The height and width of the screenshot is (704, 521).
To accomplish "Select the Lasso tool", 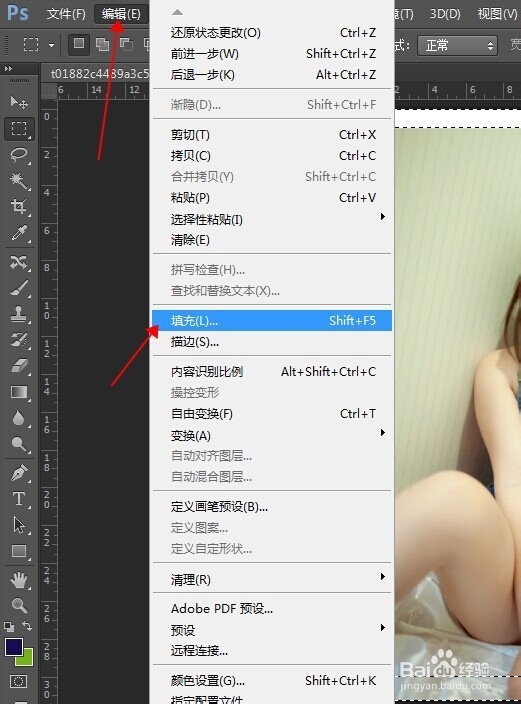I will point(19,155).
